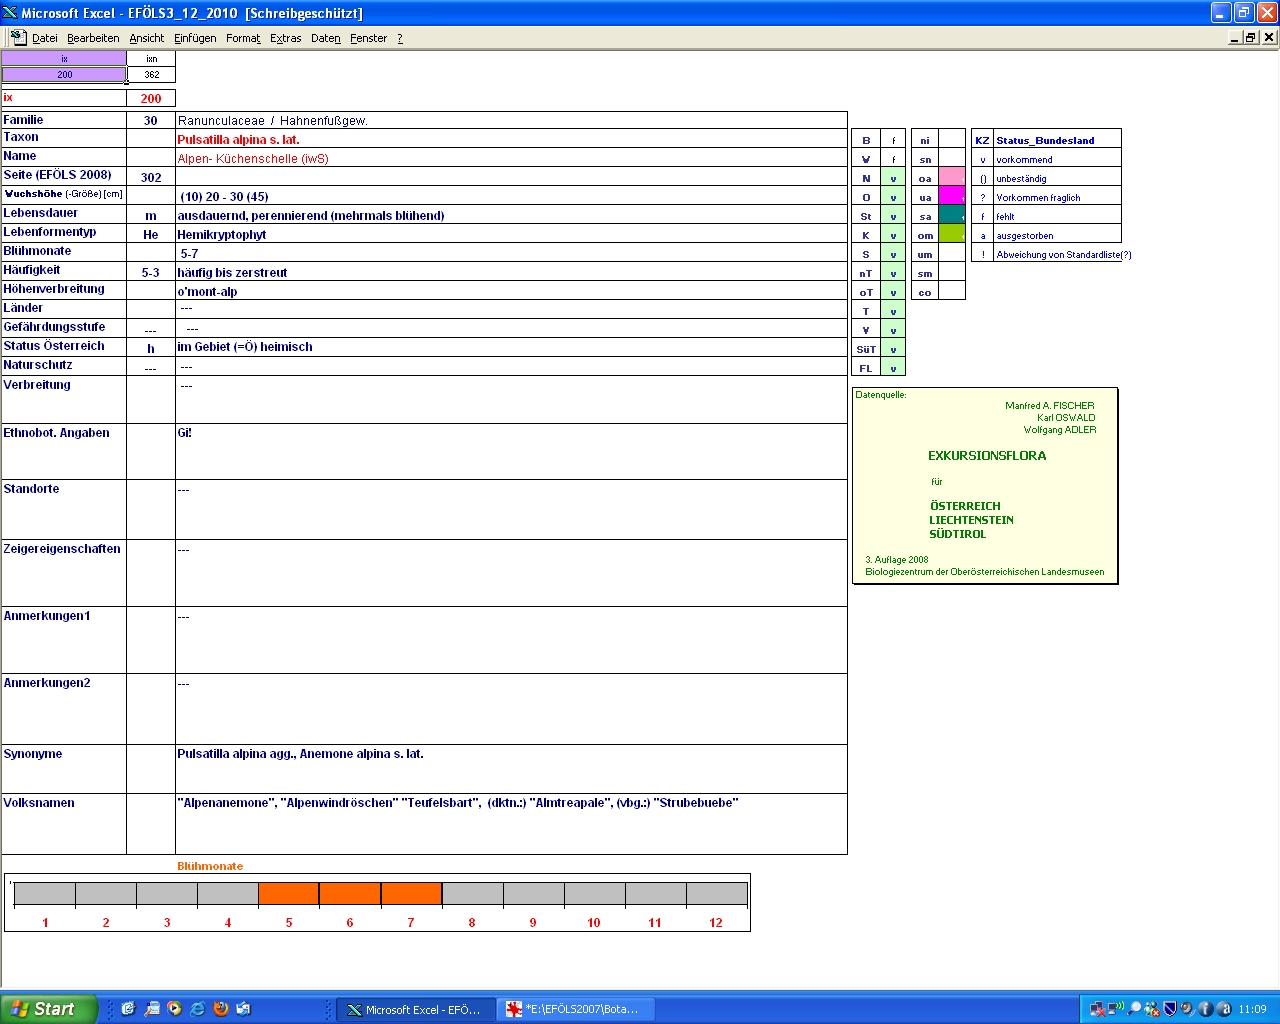Open the Fenster menu
Image resolution: width=1280 pixels, height=1024 pixels.
point(368,38)
